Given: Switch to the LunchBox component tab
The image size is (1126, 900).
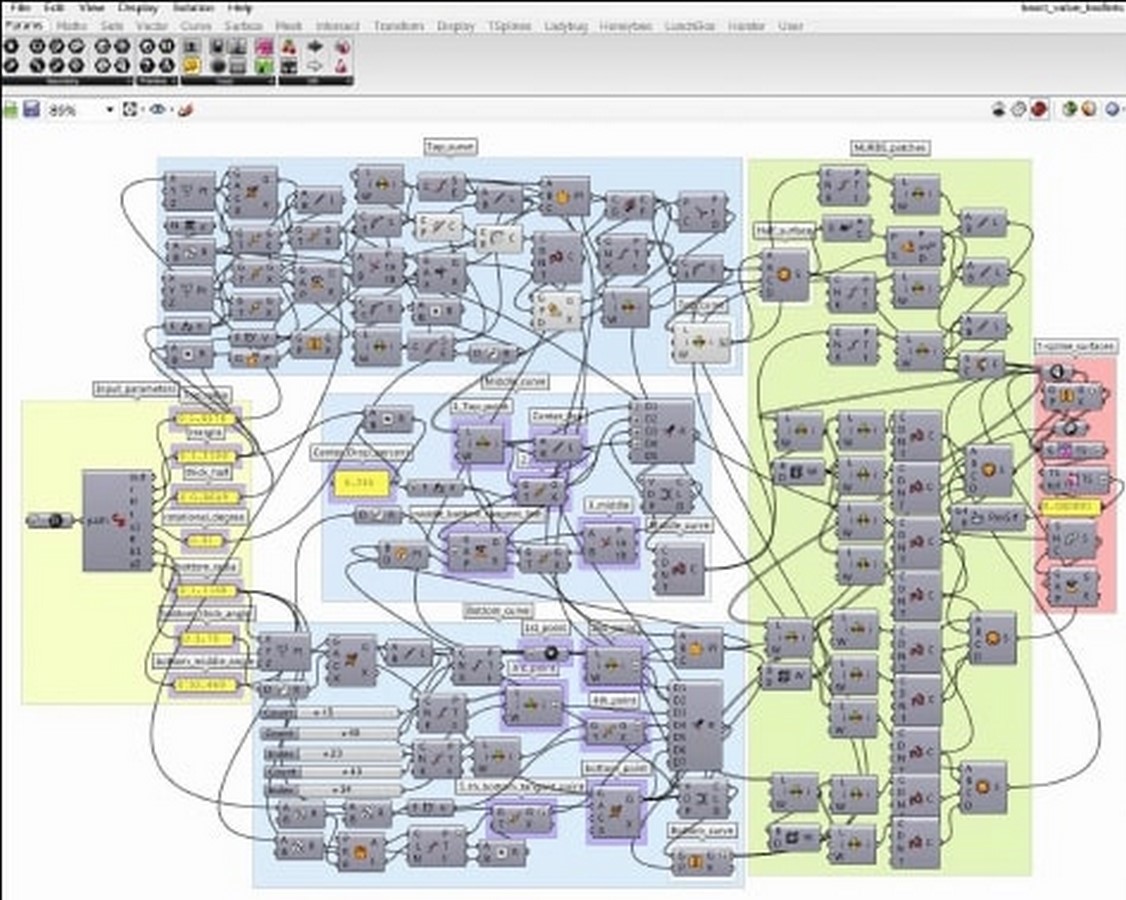Looking at the screenshot, I should pos(689,26).
